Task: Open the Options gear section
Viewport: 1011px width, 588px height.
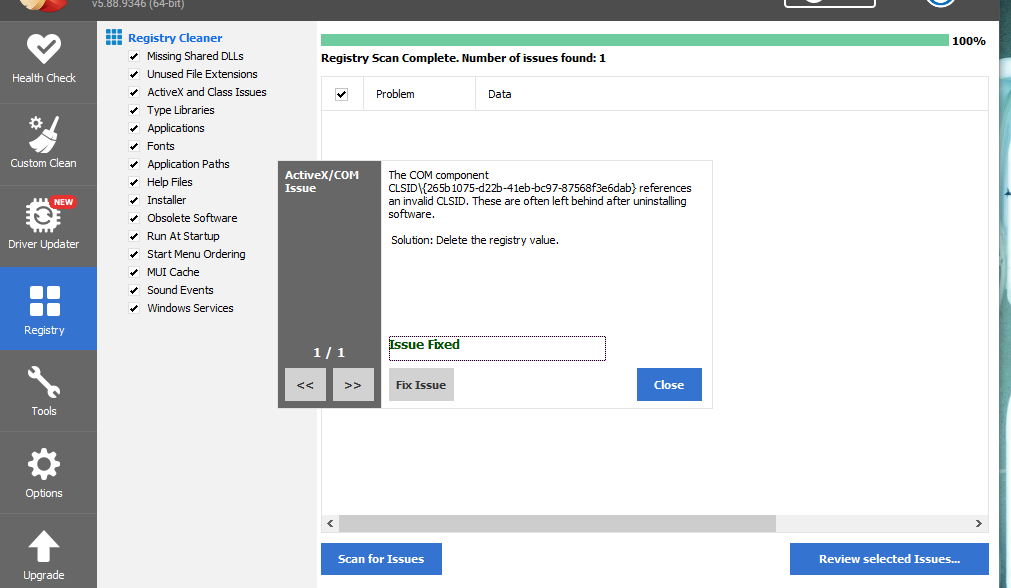Action: pyautogui.click(x=44, y=473)
